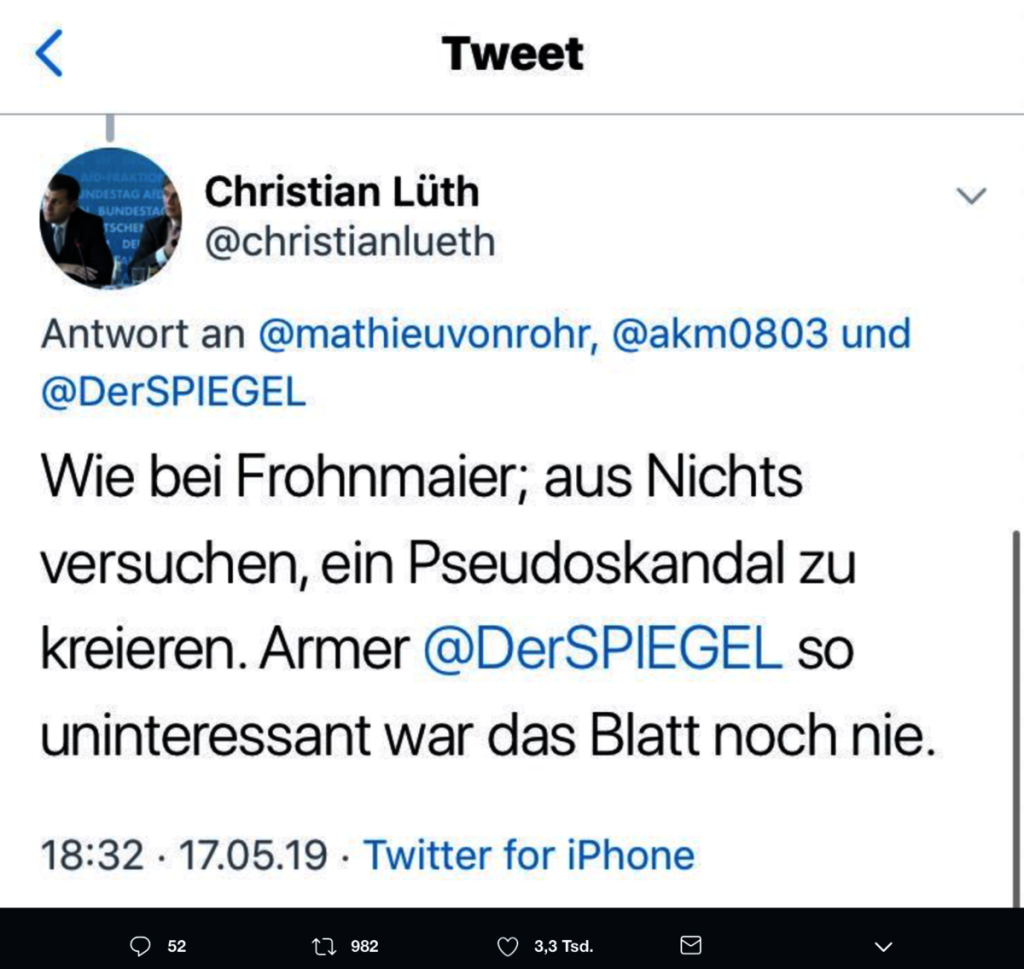Click the vertical scrollbar on the right
This screenshot has height=969, width=1024.
1016,700
